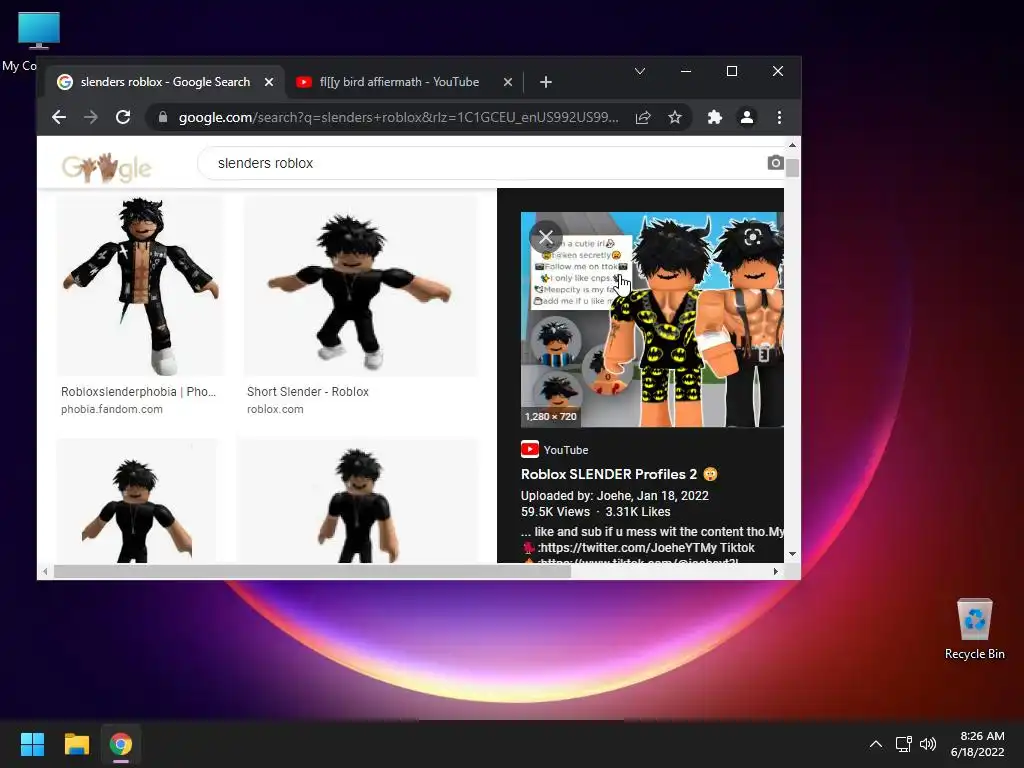
Task: Click the phobia.fandom.com source link
Action: tap(112, 409)
